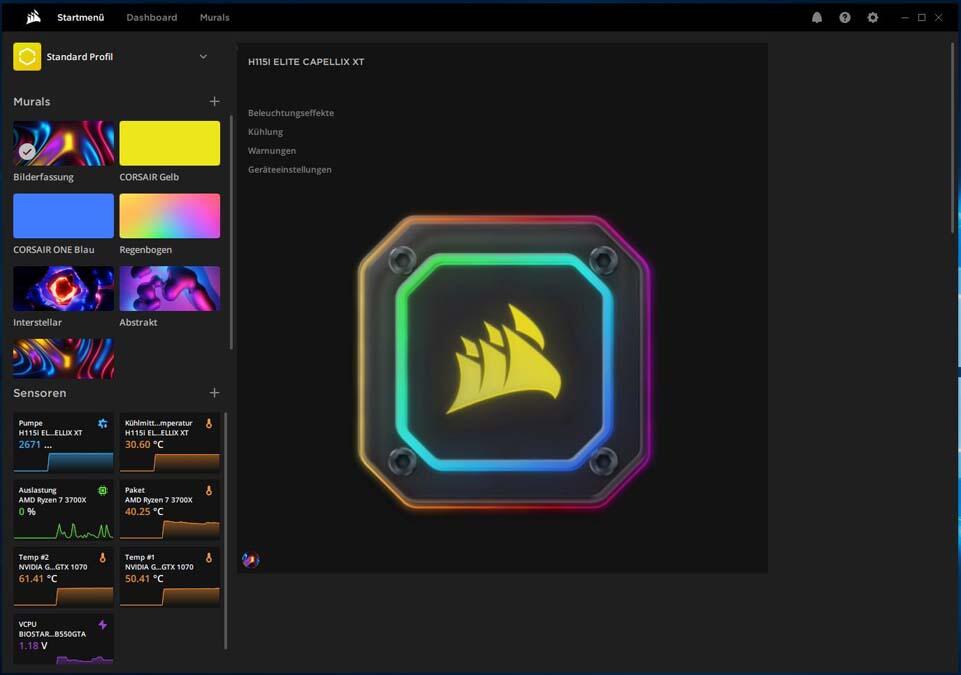961x675 pixels.
Task: Click the Pumpe speed value 2671
Action: pyautogui.click(x=29, y=444)
